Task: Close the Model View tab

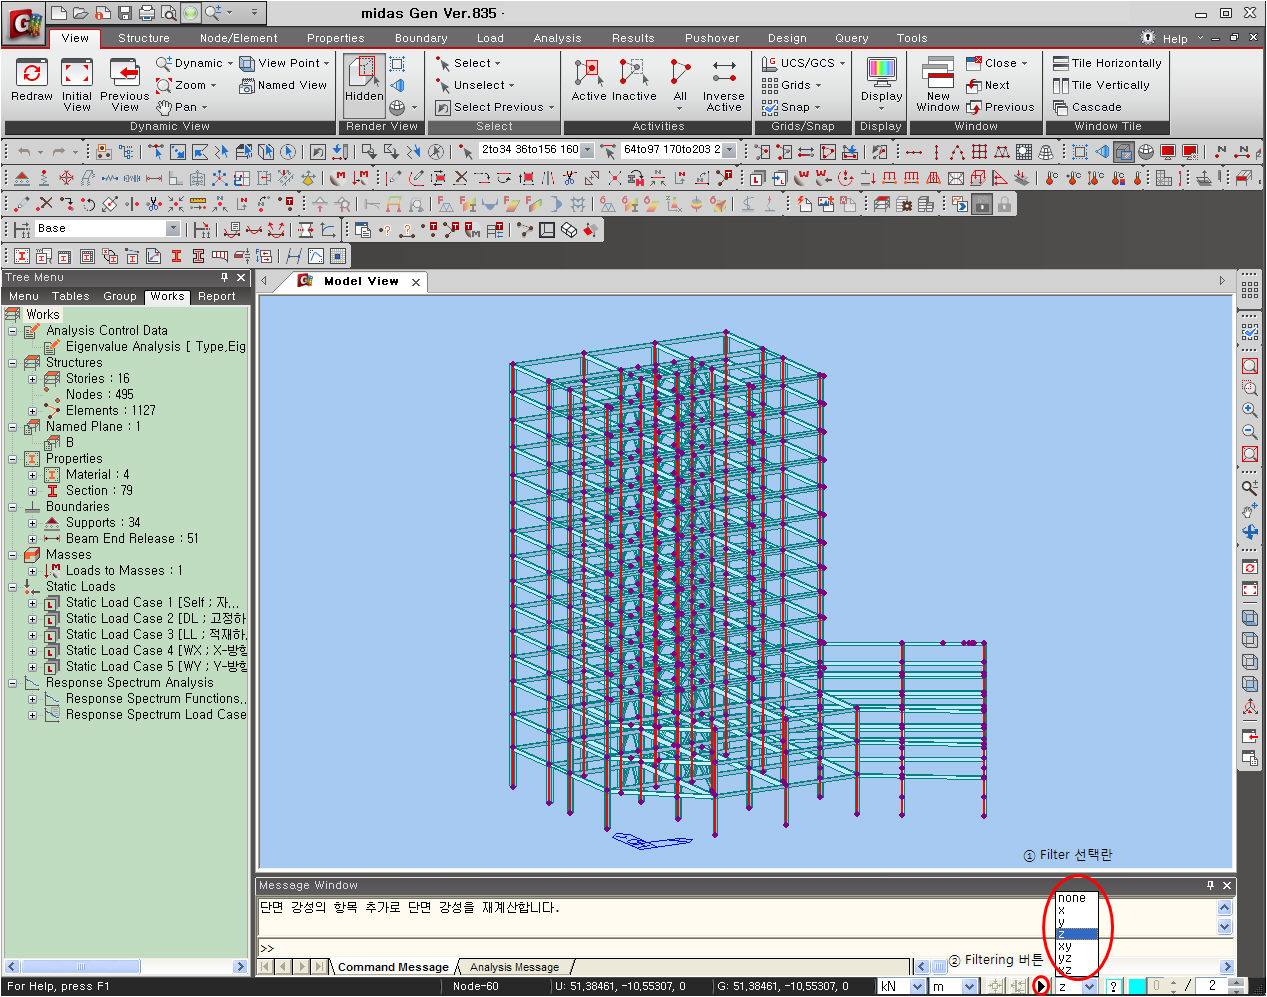Action: coord(417,282)
